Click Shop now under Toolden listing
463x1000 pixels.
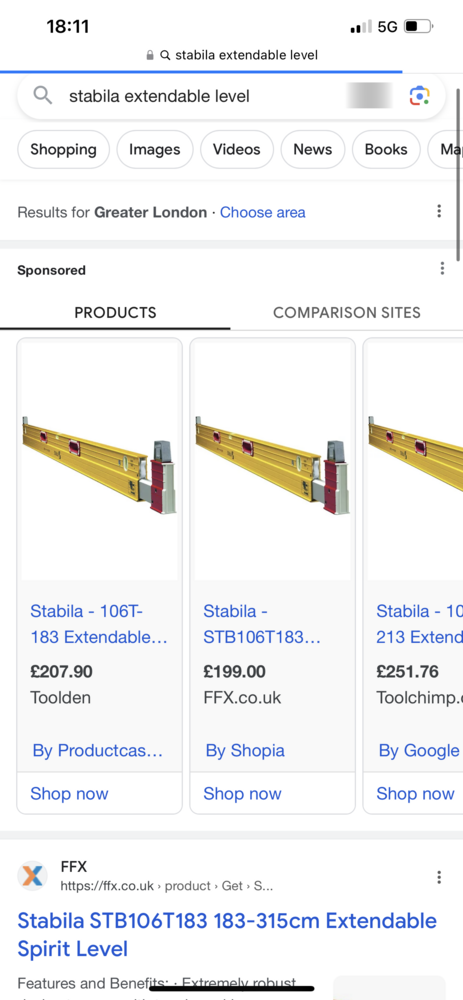[70, 793]
